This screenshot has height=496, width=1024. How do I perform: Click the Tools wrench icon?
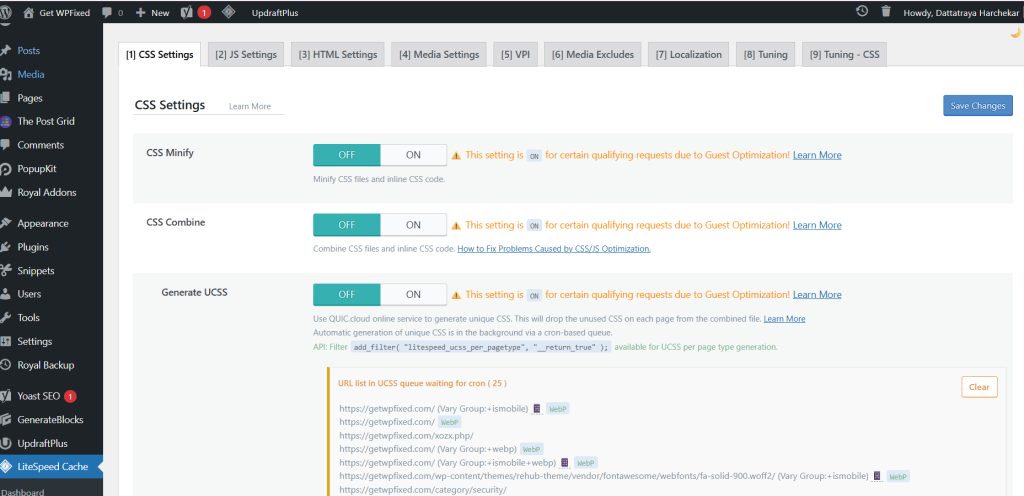point(6,318)
